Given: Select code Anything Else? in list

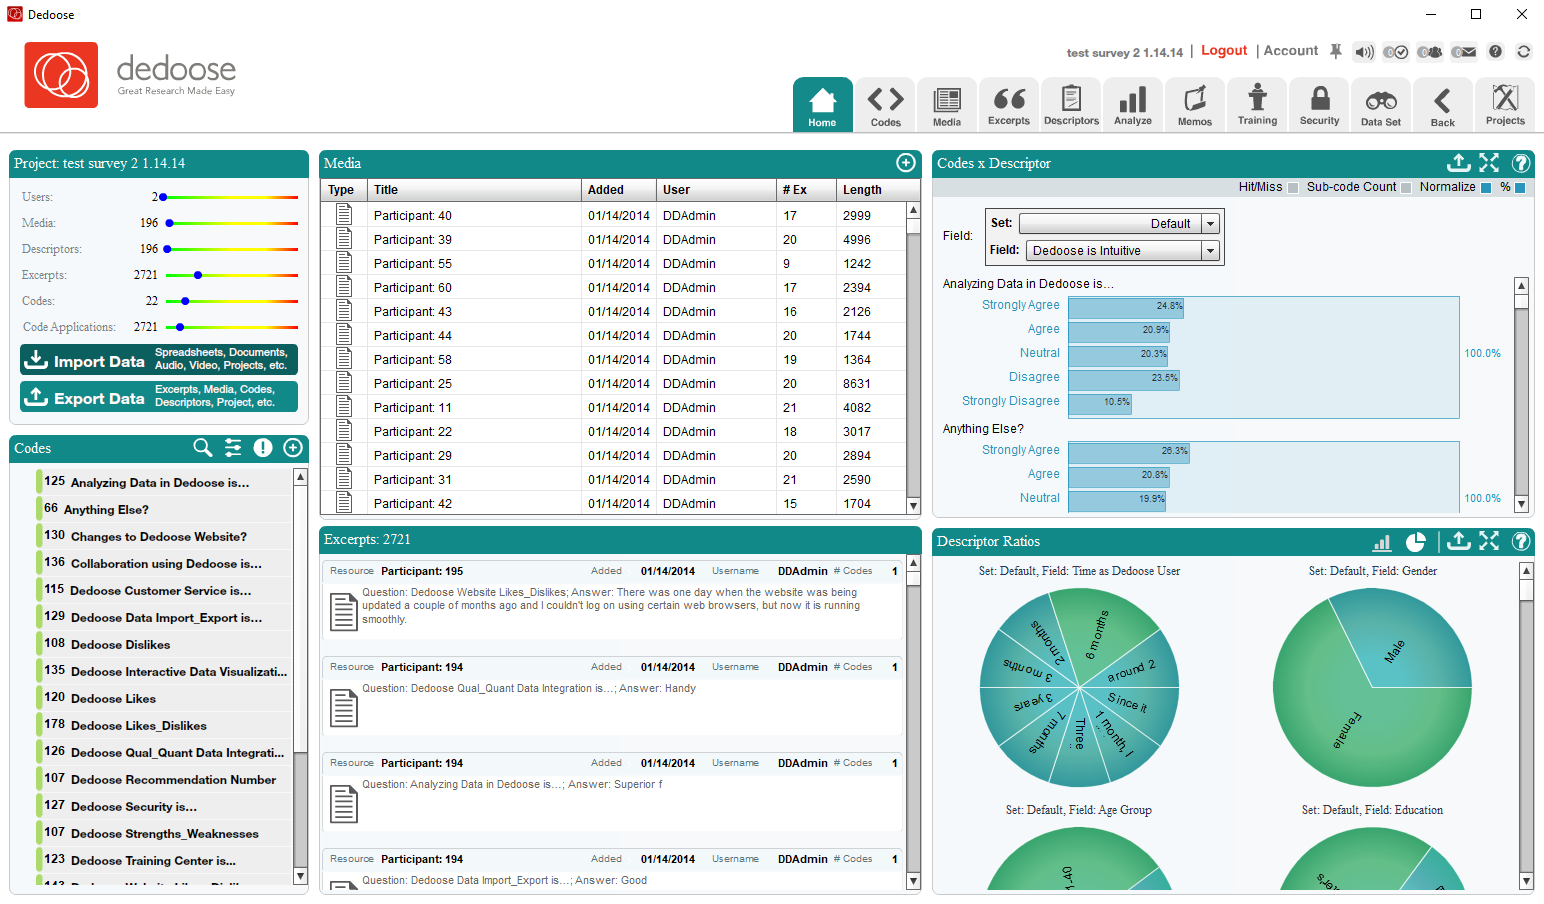Looking at the screenshot, I should [164, 509].
